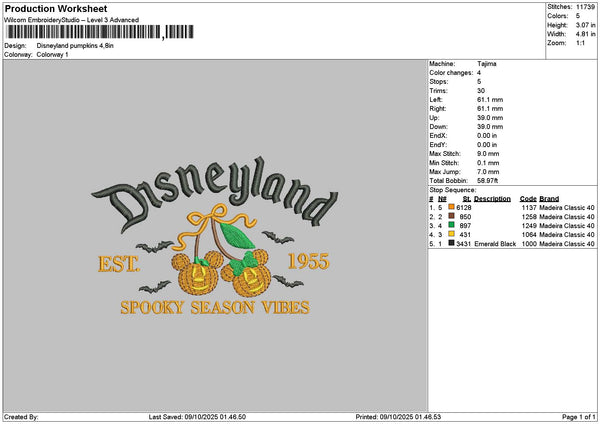Click the 'EST.' text in the design
Image resolution: width=600 pixels, height=424 pixels.
point(119,264)
